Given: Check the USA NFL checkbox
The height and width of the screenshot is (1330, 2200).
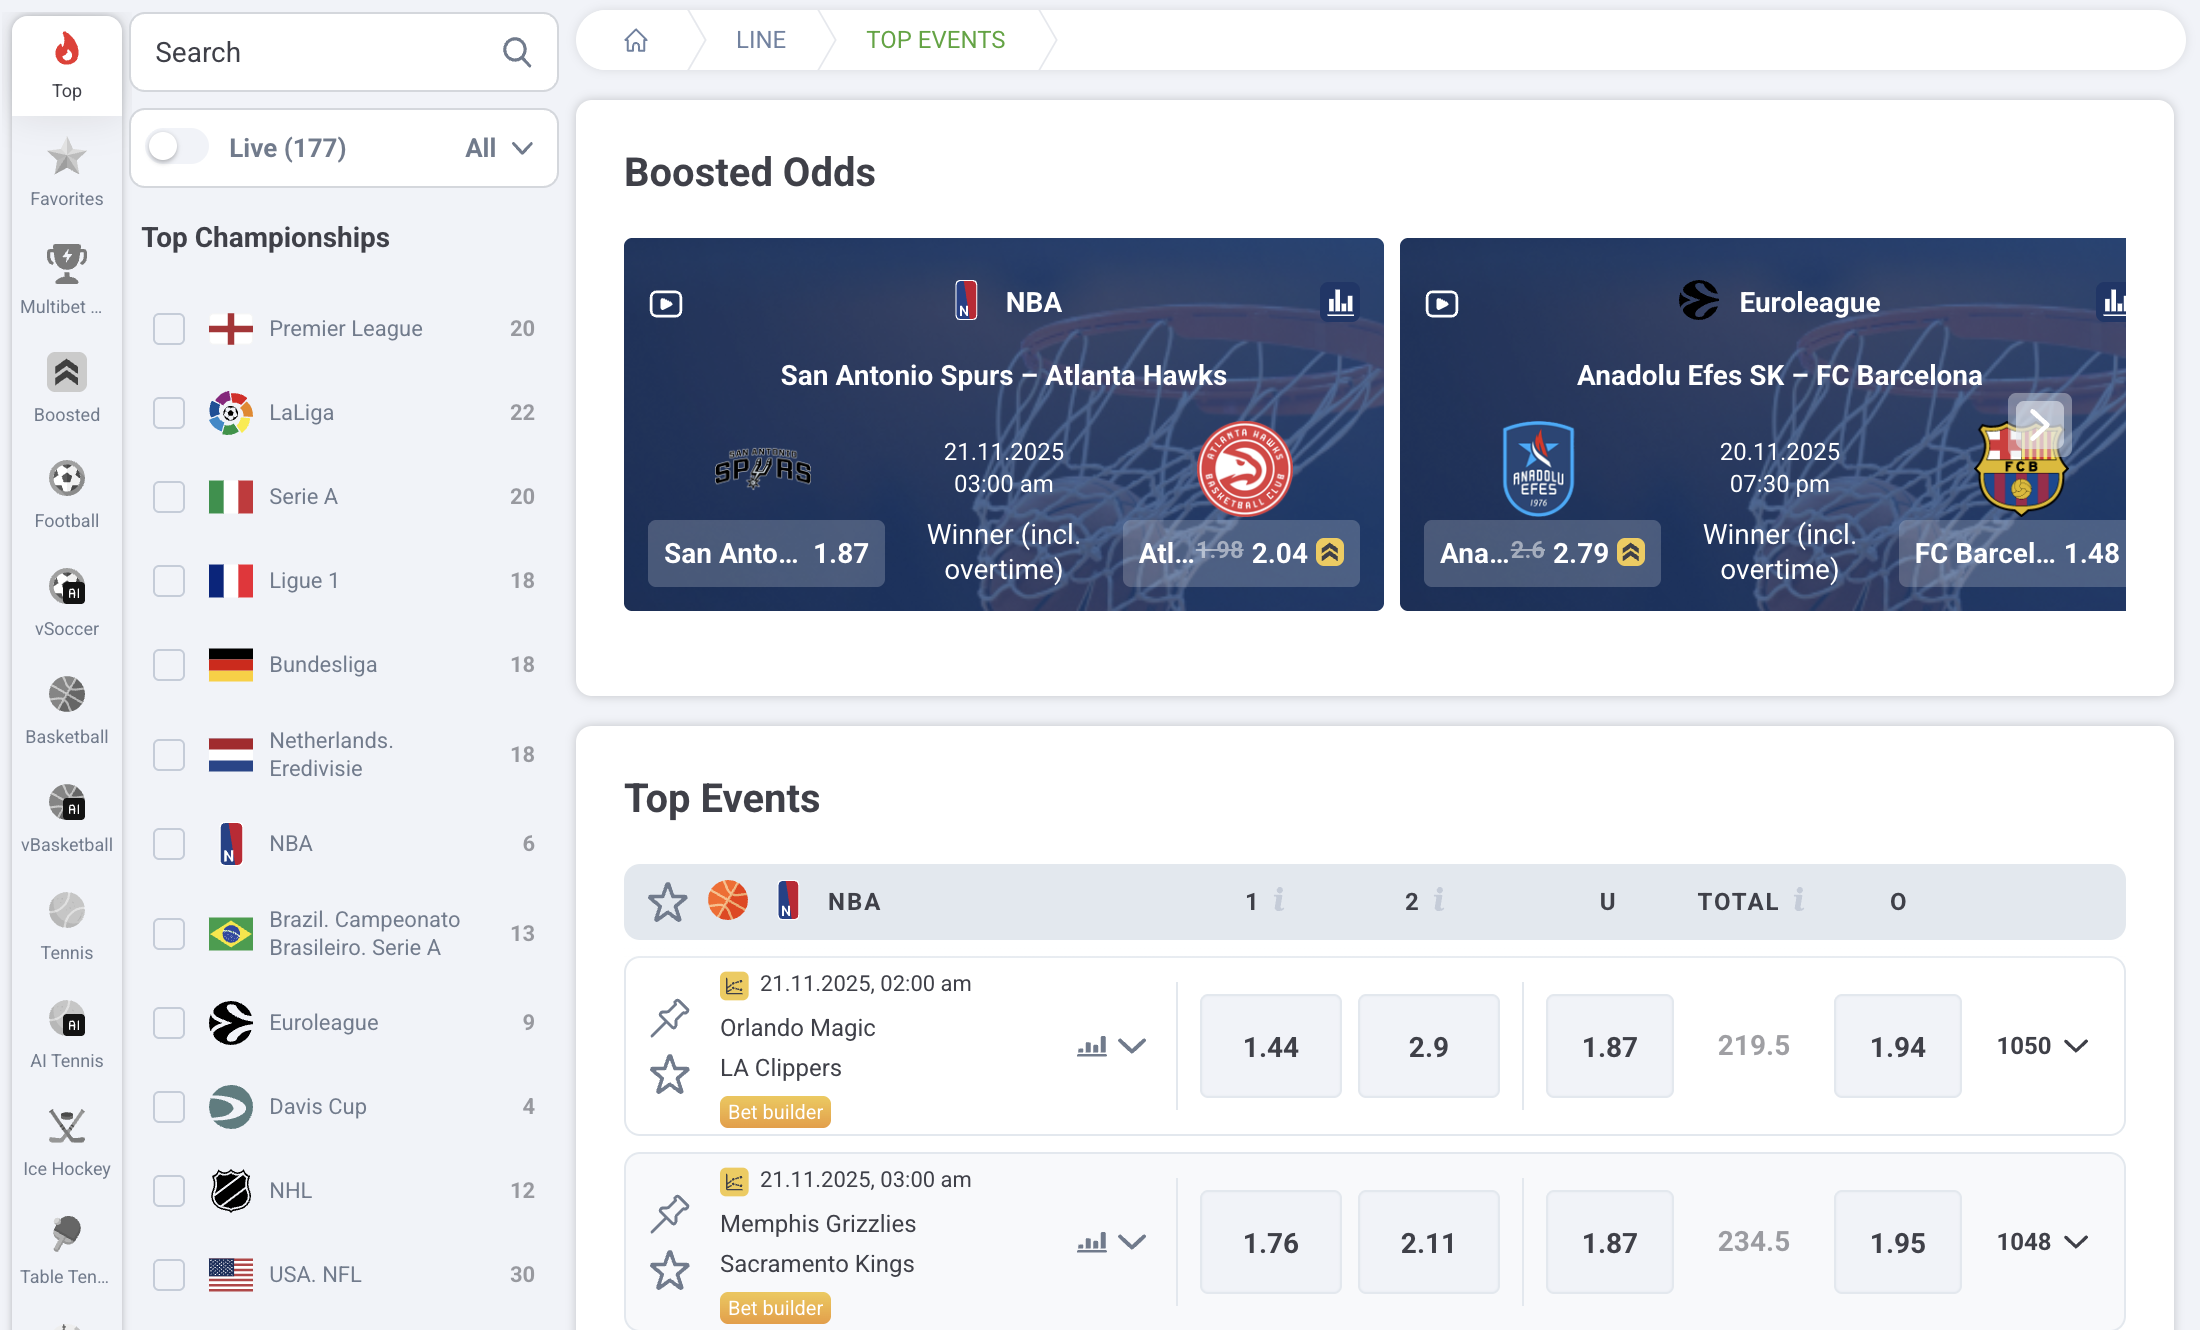Looking at the screenshot, I should click(169, 1275).
